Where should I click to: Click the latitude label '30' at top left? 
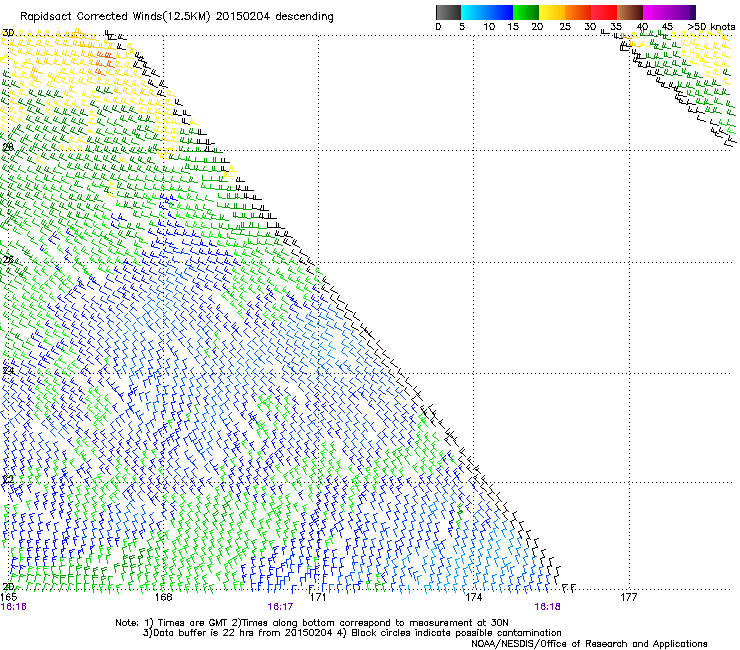pyautogui.click(x=8, y=33)
